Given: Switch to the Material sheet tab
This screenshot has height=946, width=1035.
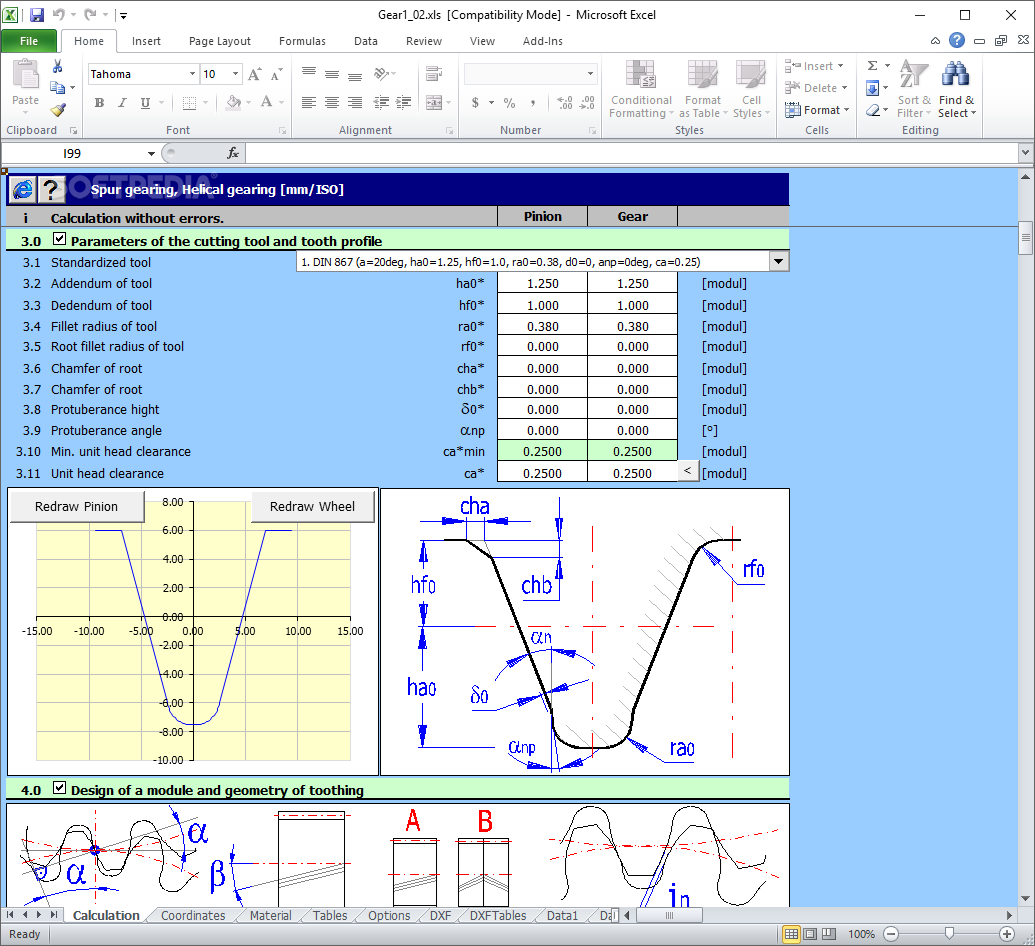Looking at the screenshot, I should 271,916.
